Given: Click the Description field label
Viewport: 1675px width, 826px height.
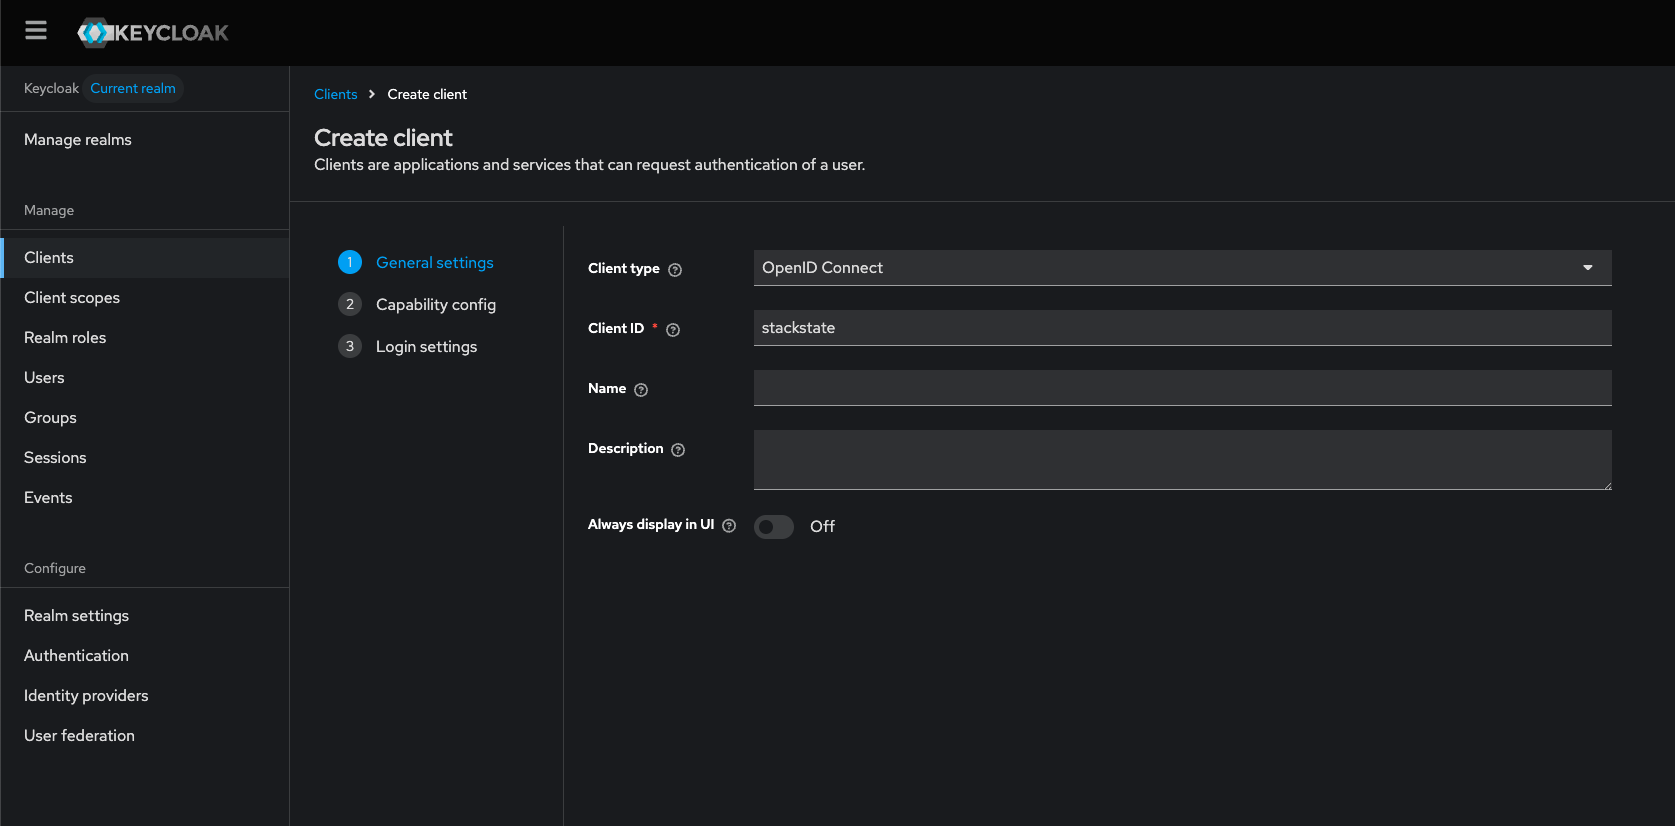Looking at the screenshot, I should click(x=626, y=448).
